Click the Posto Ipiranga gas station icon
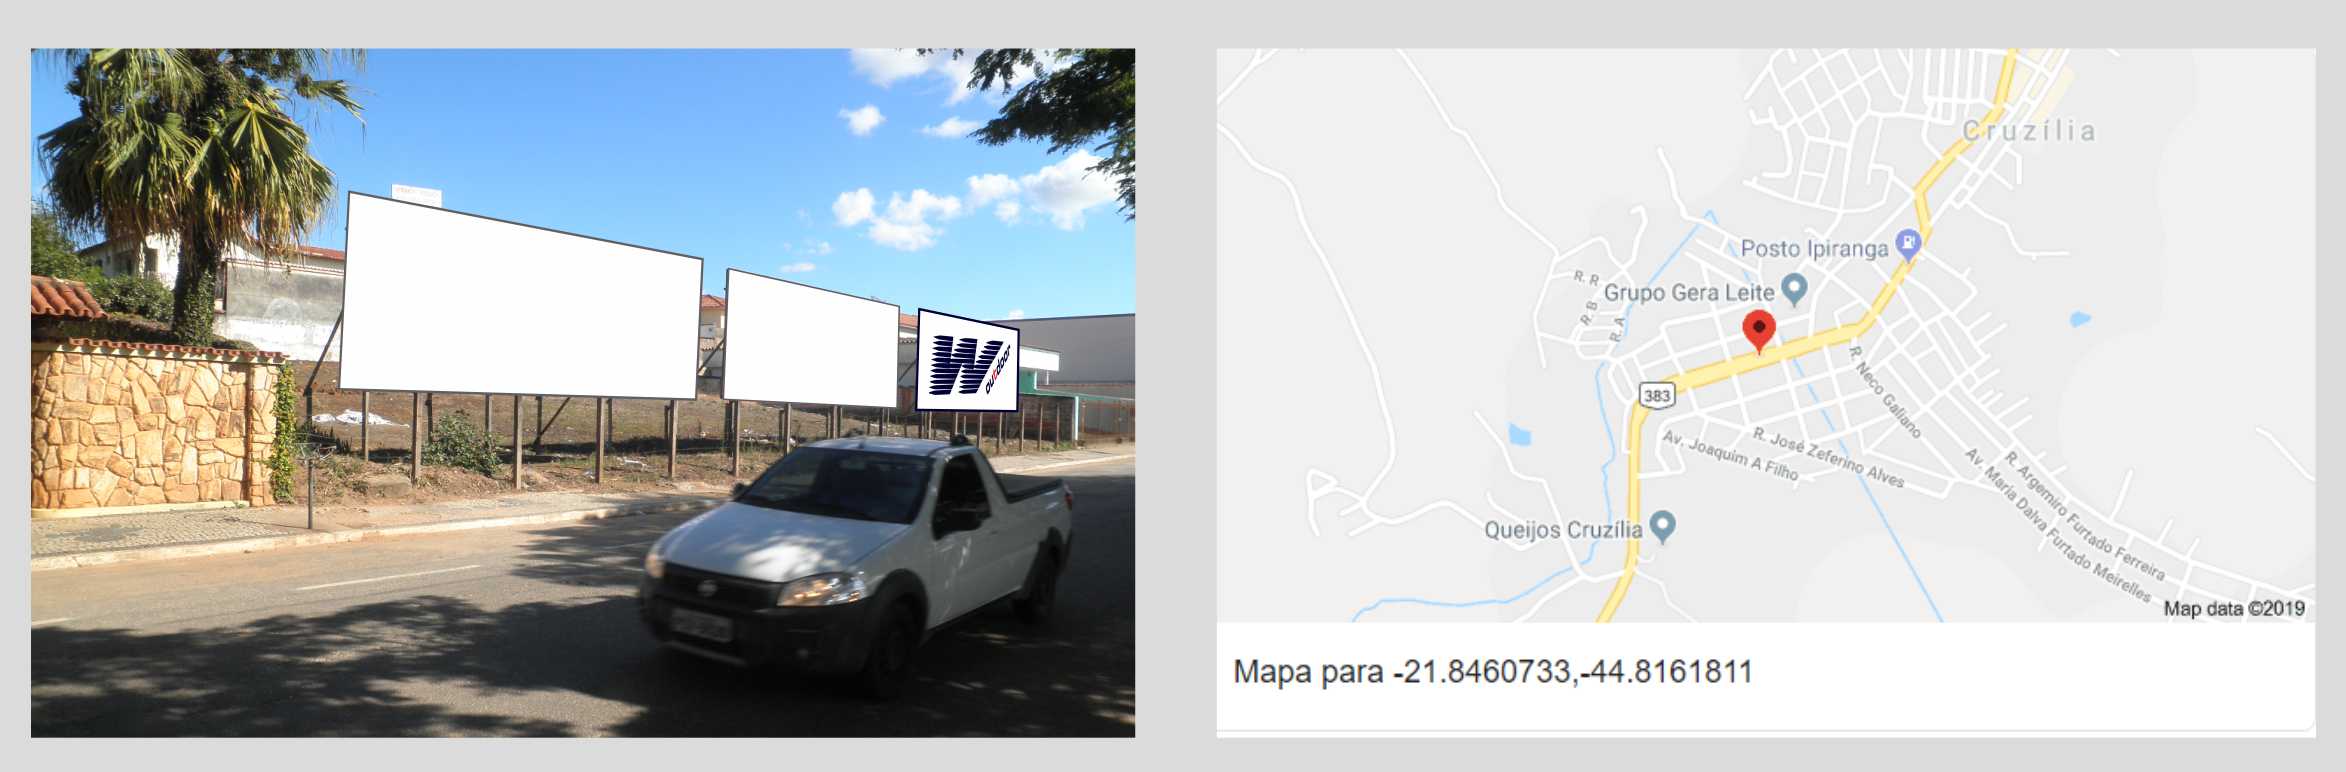The height and width of the screenshot is (772, 2346). (1908, 244)
